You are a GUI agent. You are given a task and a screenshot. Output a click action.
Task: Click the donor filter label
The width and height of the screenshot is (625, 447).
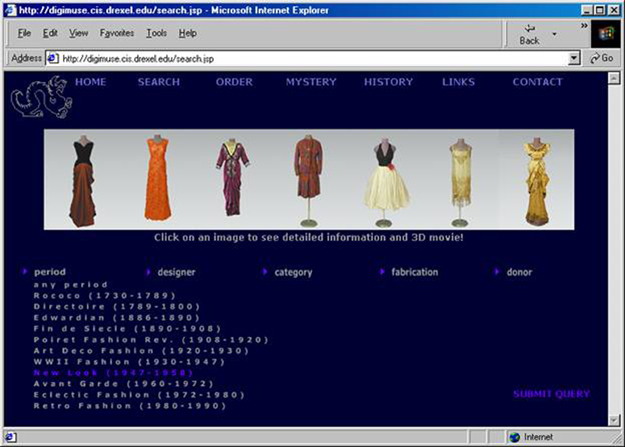519,272
